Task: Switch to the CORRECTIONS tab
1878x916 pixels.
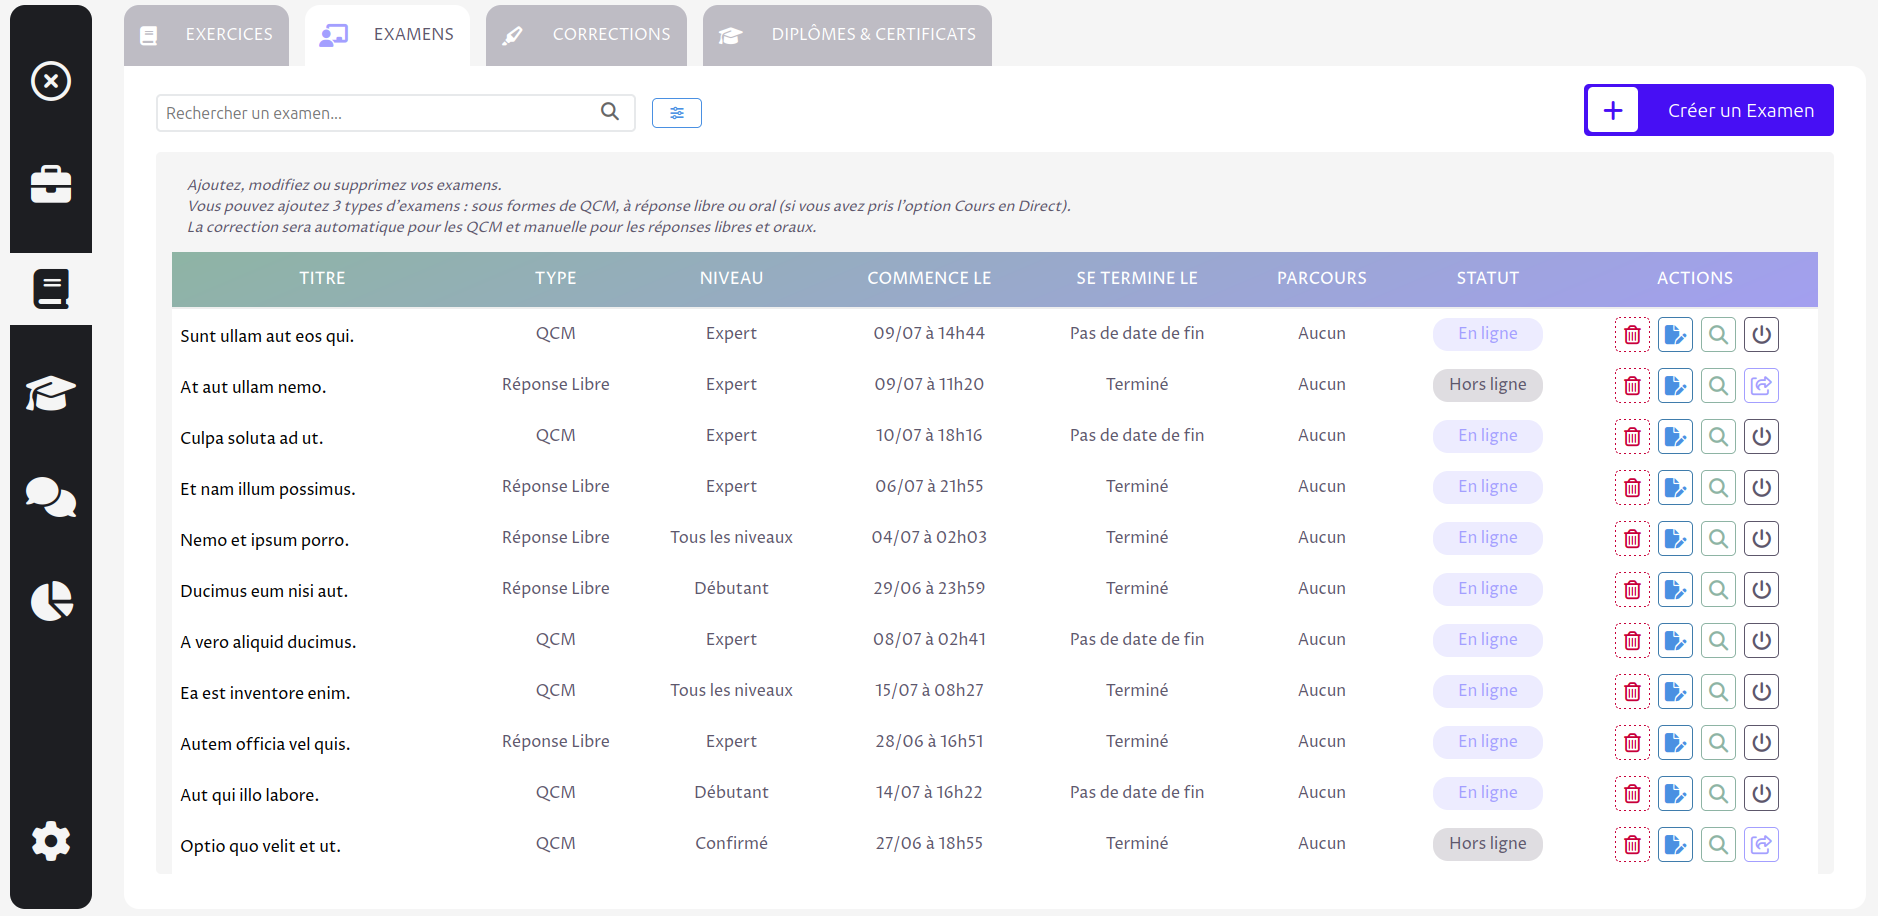Action: click(x=586, y=34)
